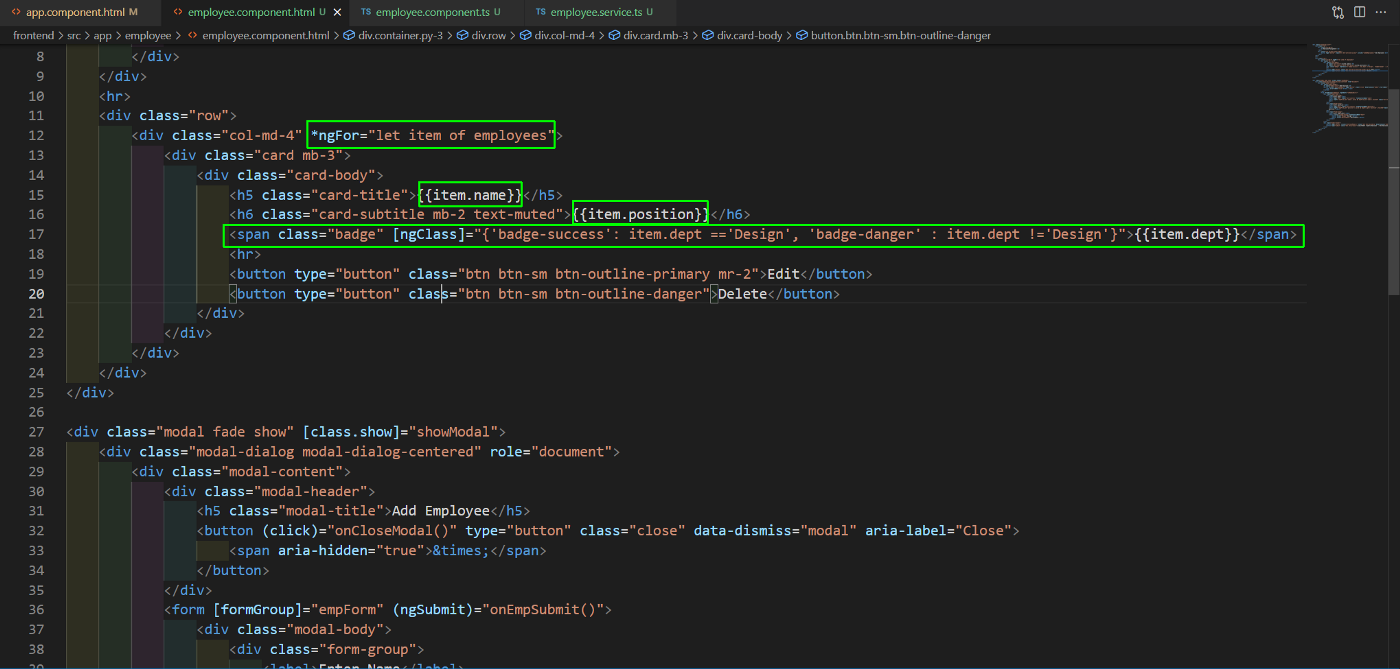Place cursor on modal-dialog-centered class text
1400x669 pixels.
tap(388, 451)
